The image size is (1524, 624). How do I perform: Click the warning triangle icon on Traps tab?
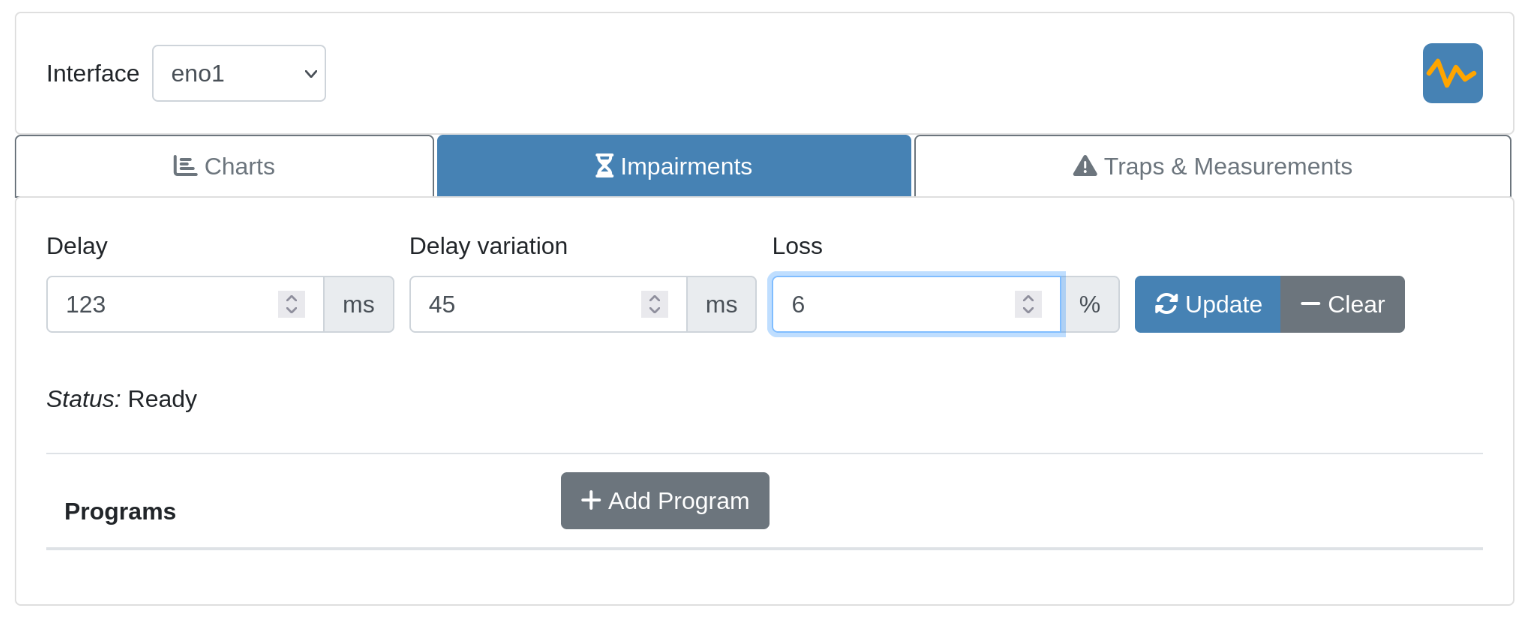(x=1085, y=166)
